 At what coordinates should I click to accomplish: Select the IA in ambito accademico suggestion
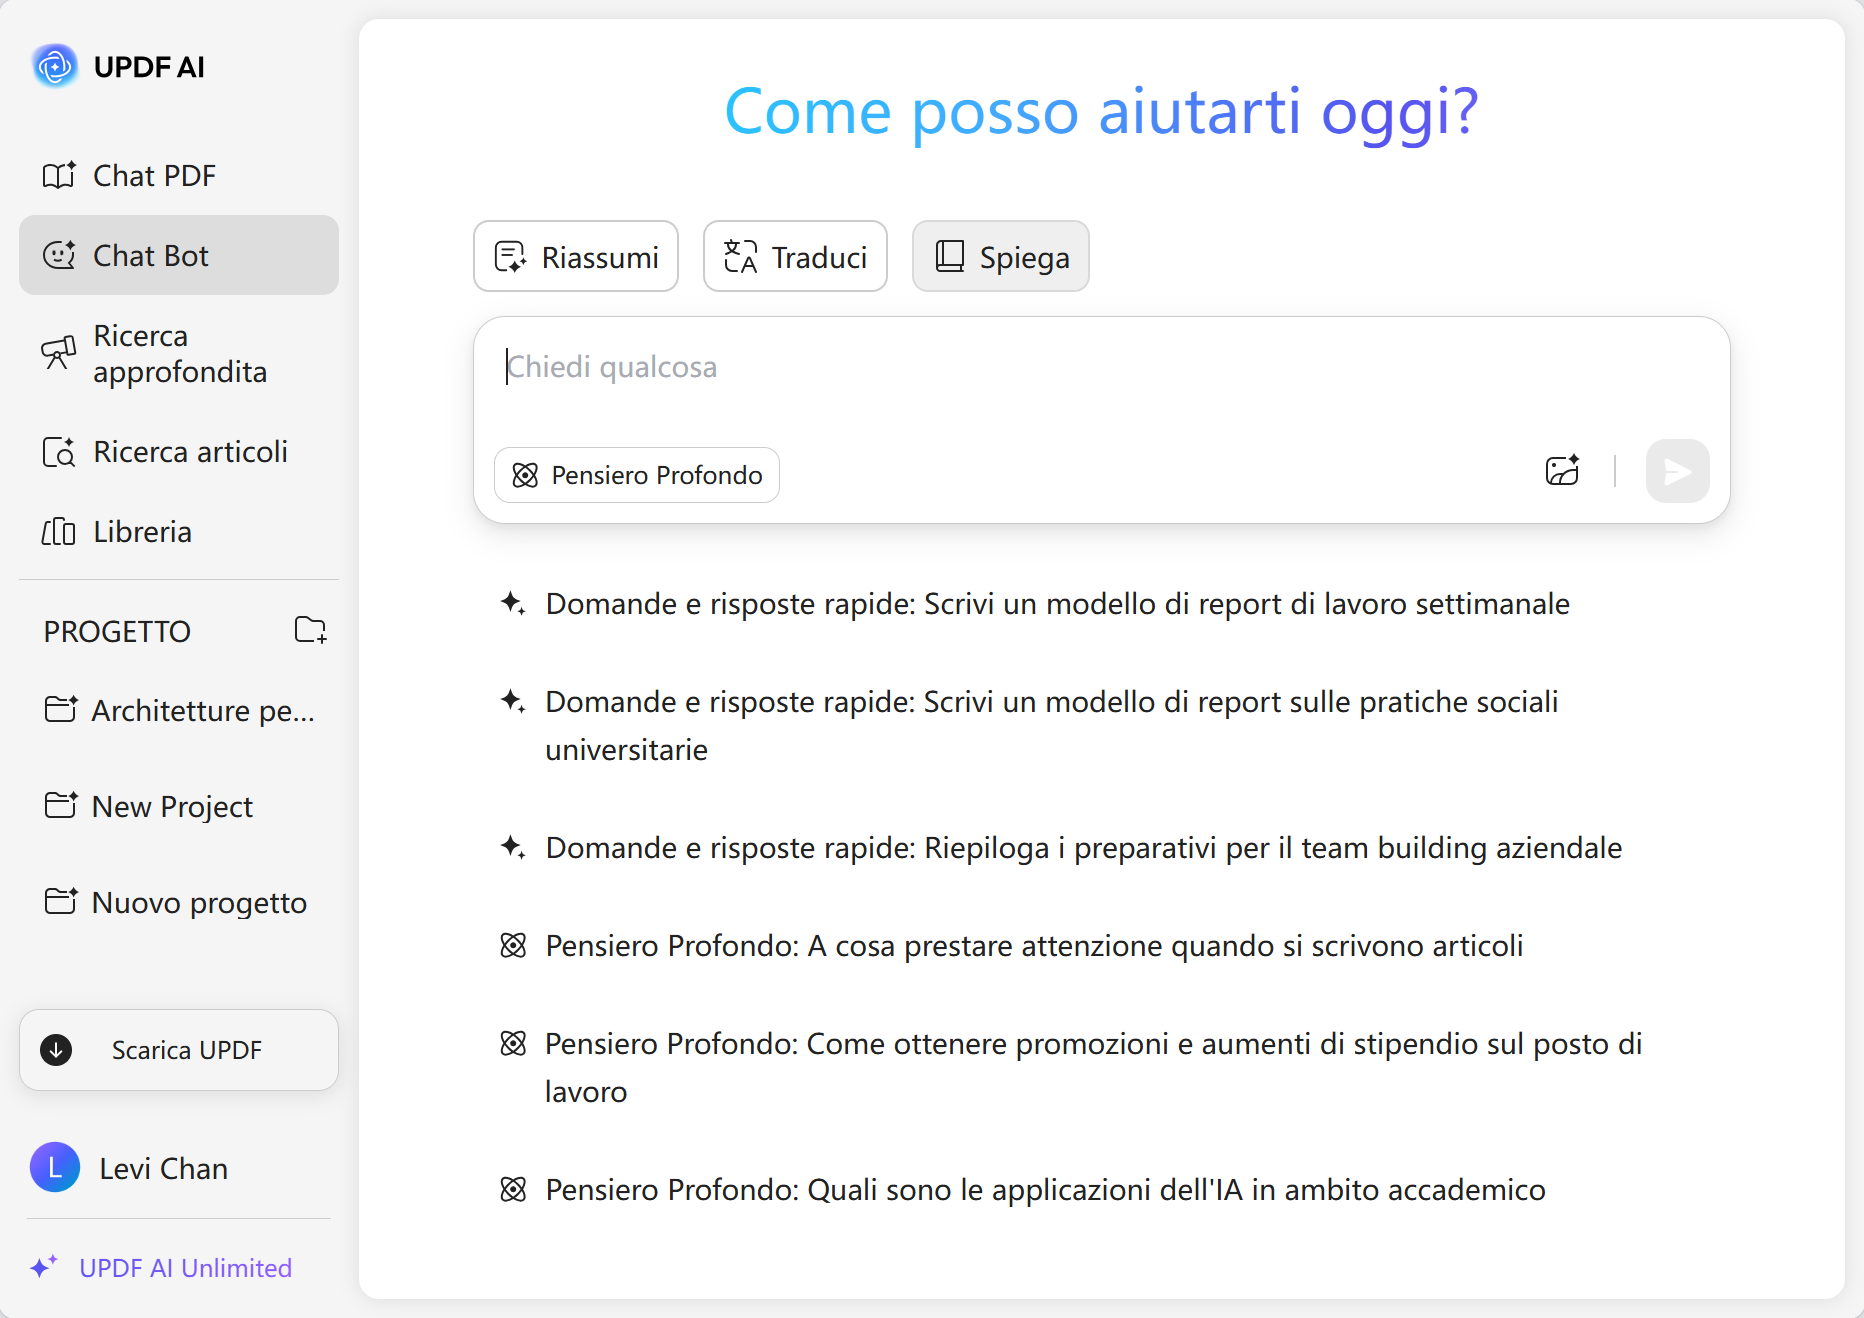[1023, 1190]
